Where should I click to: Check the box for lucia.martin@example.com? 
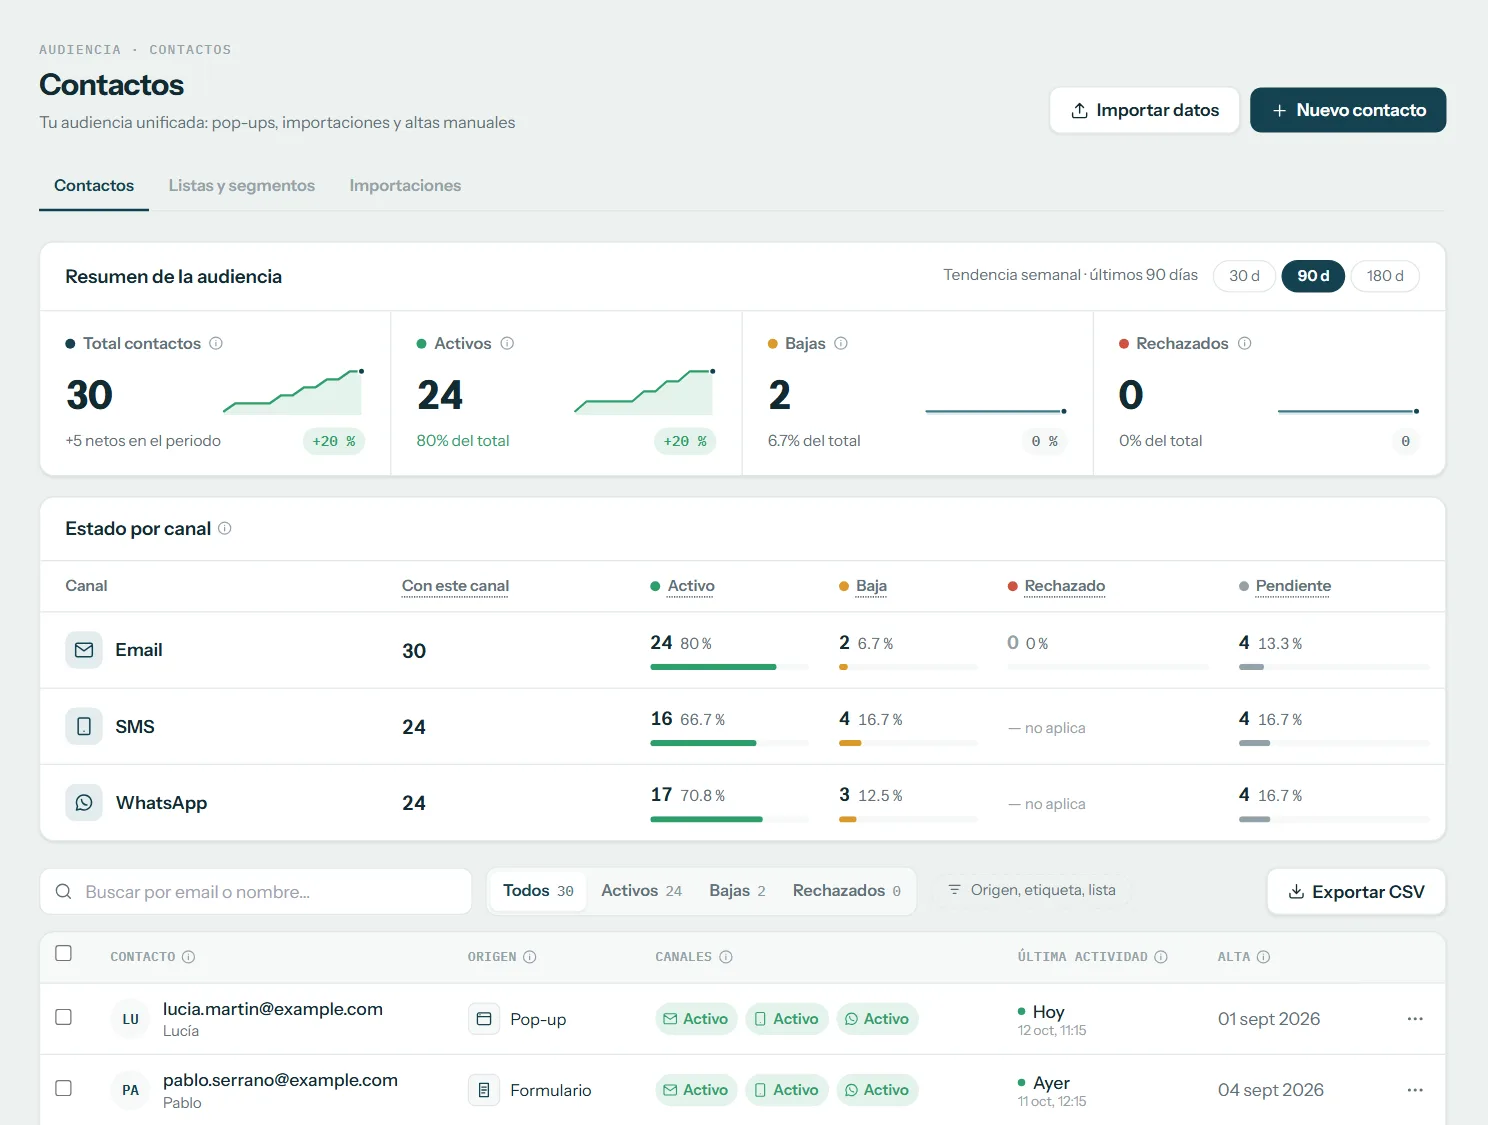[x=64, y=1017]
